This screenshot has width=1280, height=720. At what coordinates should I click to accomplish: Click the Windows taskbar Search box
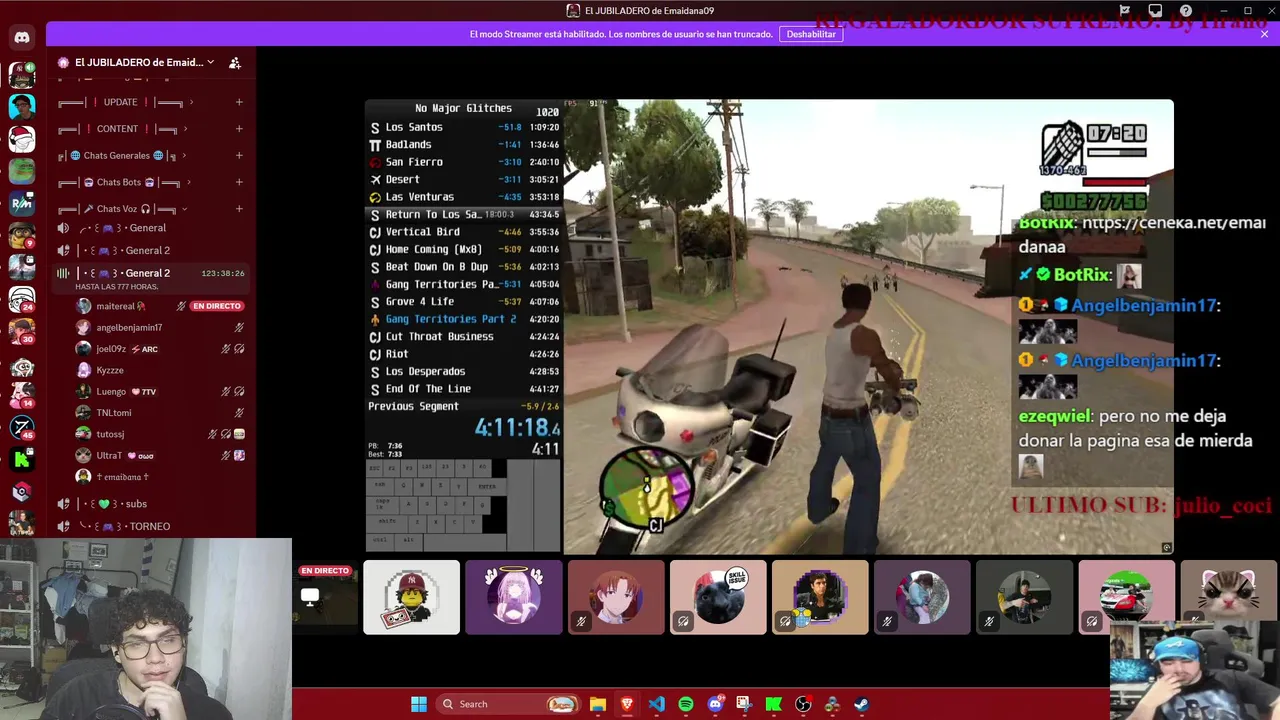click(510, 704)
